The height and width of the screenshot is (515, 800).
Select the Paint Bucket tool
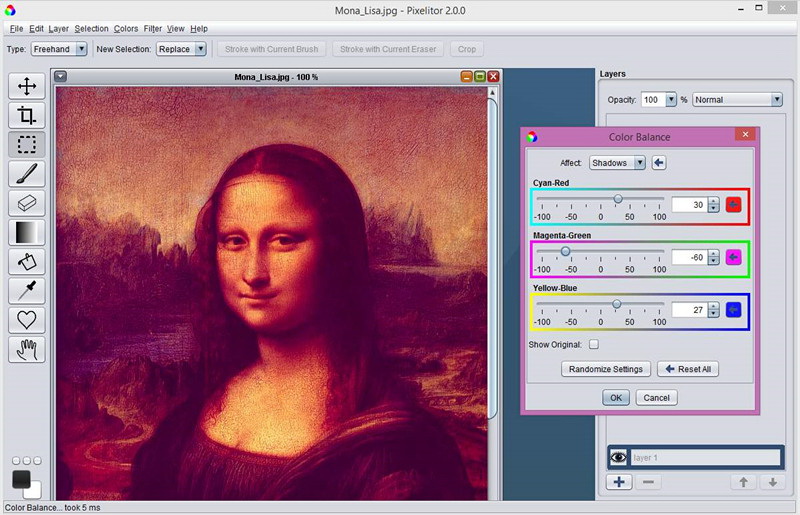(x=27, y=262)
